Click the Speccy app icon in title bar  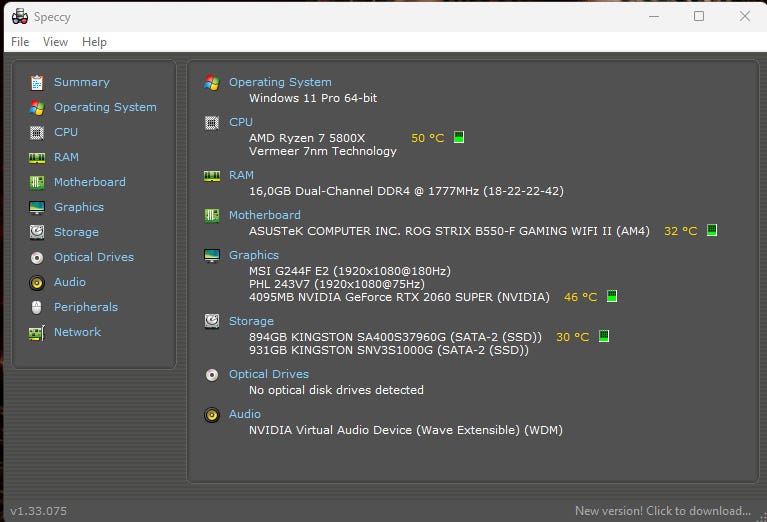coord(20,17)
